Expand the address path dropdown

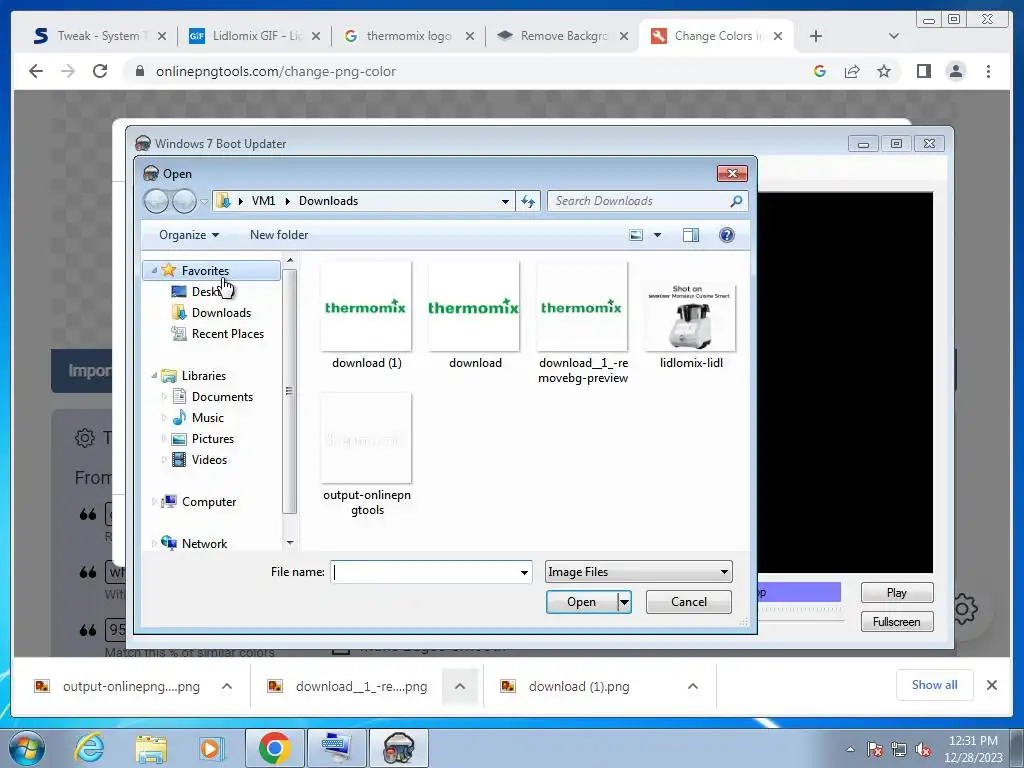click(x=505, y=201)
